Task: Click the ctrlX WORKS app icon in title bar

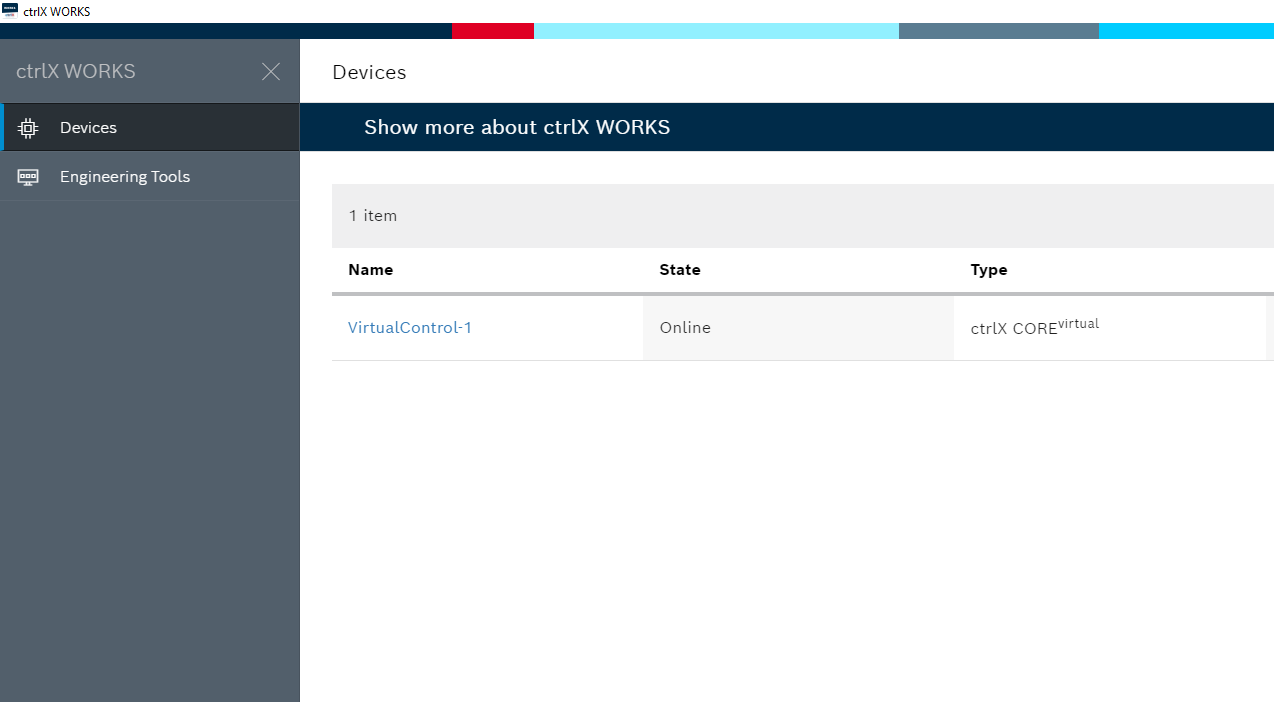Action: click(x=10, y=11)
